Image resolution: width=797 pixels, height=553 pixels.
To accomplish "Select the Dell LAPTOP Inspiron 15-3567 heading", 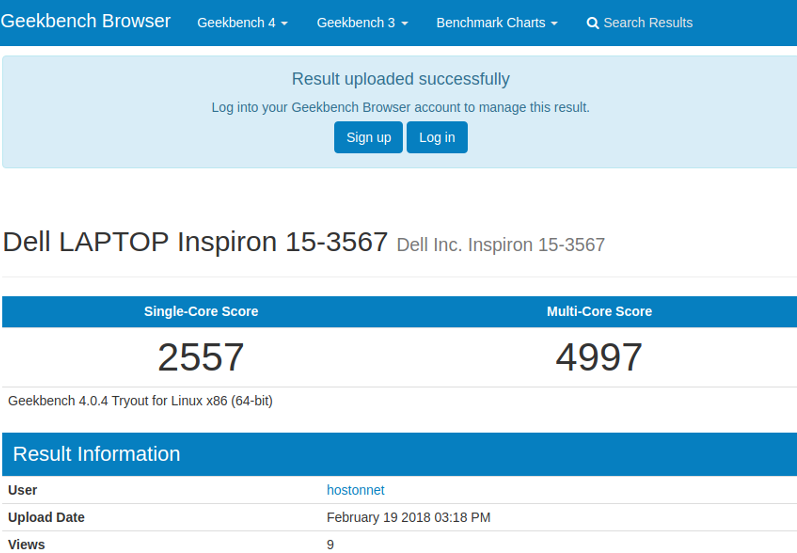I will point(195,242).
